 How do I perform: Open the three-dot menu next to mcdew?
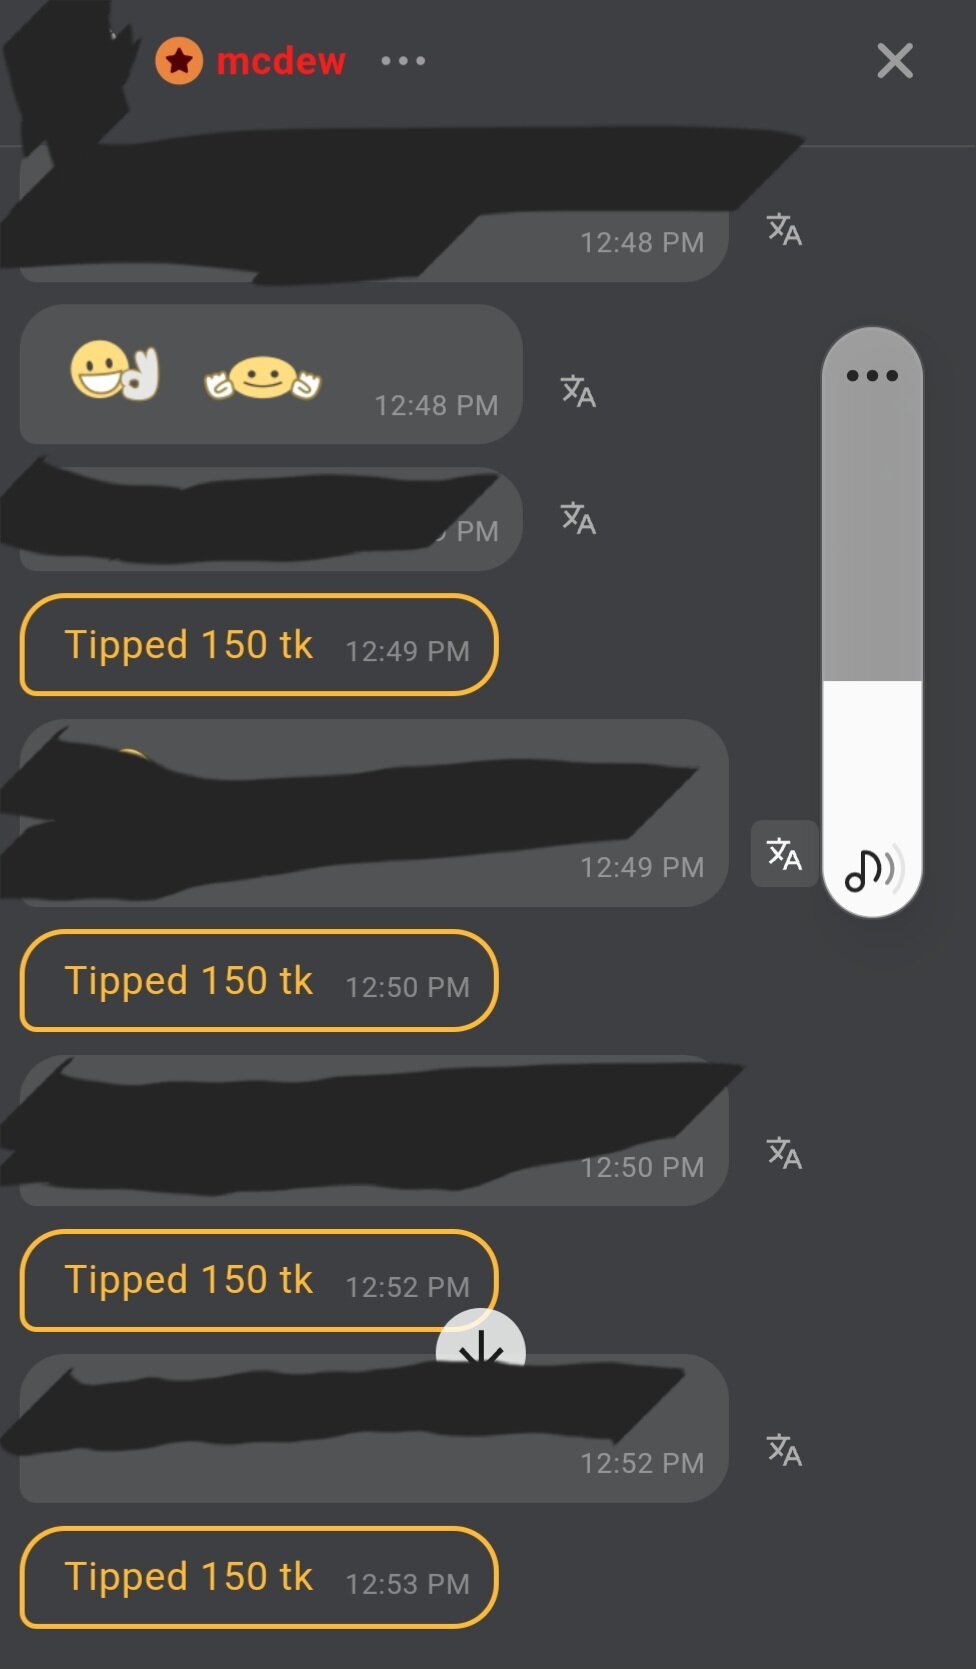pos(403,61)
